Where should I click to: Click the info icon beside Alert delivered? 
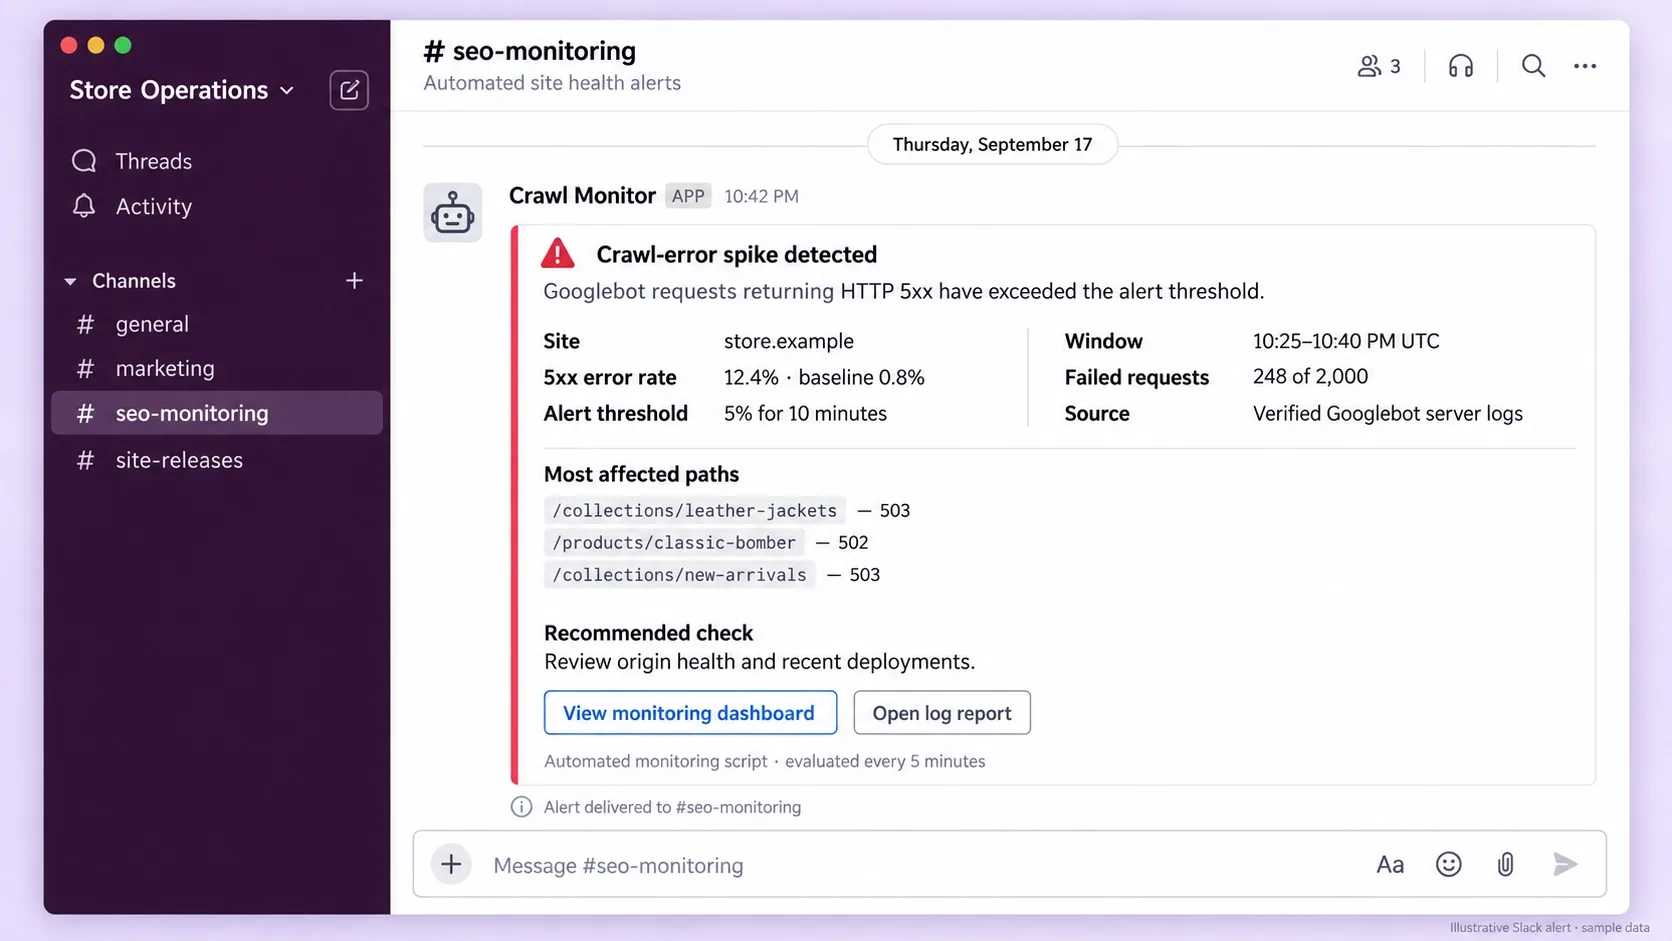(x=521, y=807)
